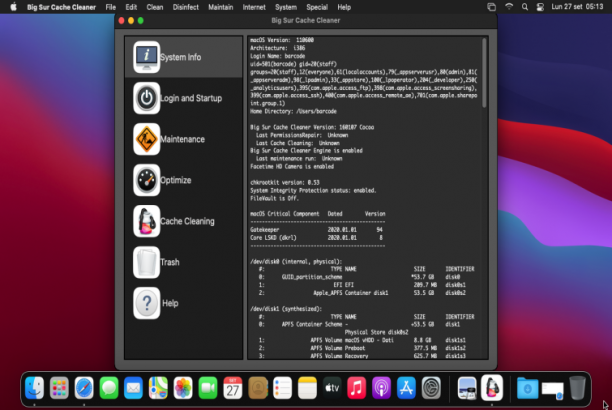Click the Gatekeeper component row

[x=317, y=230]
